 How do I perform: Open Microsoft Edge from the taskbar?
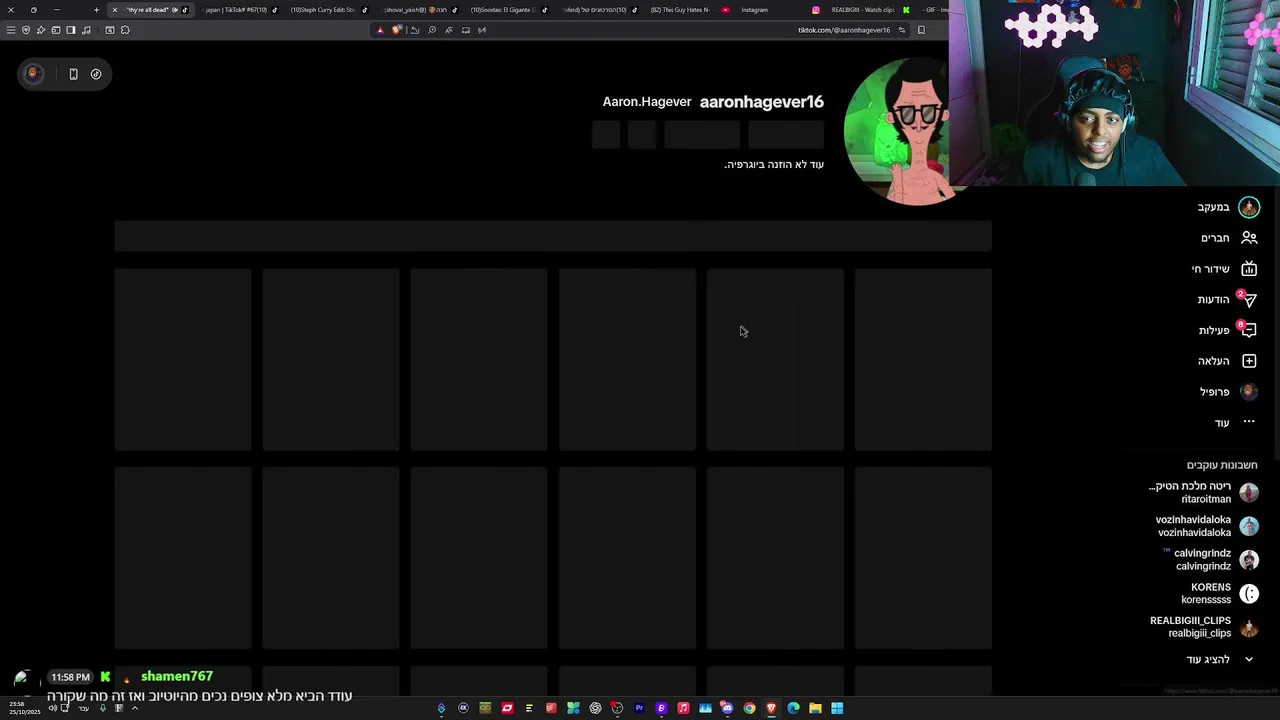tap(793, 708)
